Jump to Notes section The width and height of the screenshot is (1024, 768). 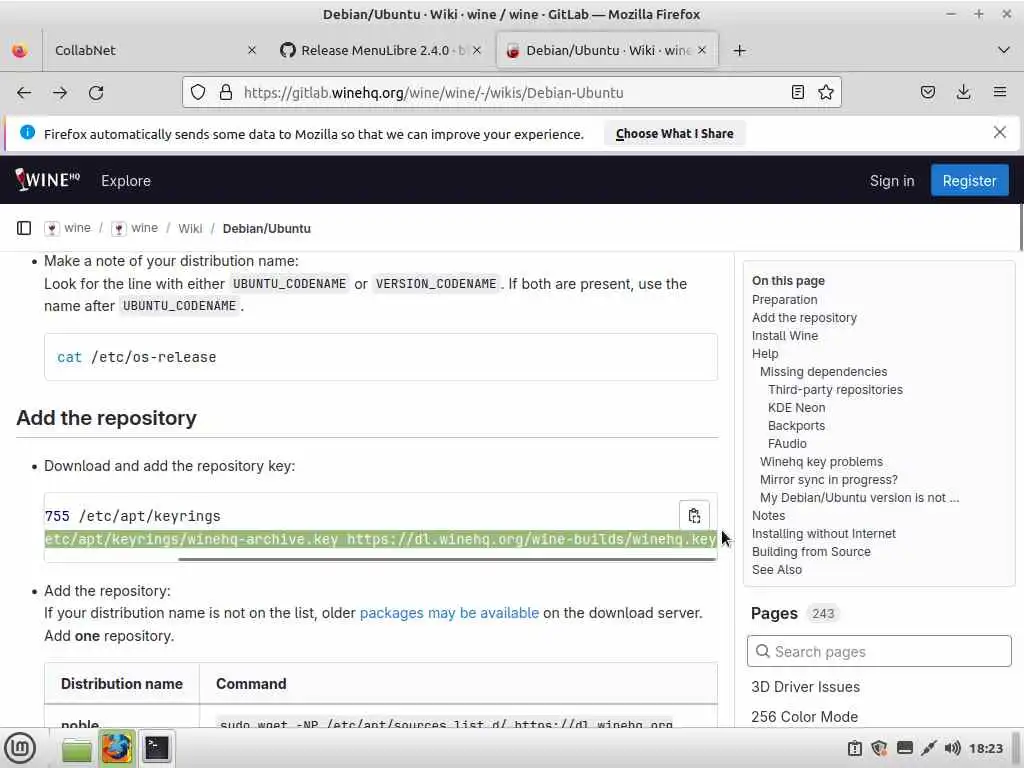[768, 516]
